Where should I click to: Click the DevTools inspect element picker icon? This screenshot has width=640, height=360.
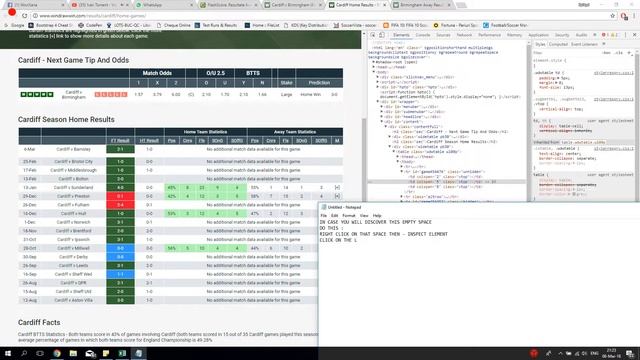tap(373, 35)
